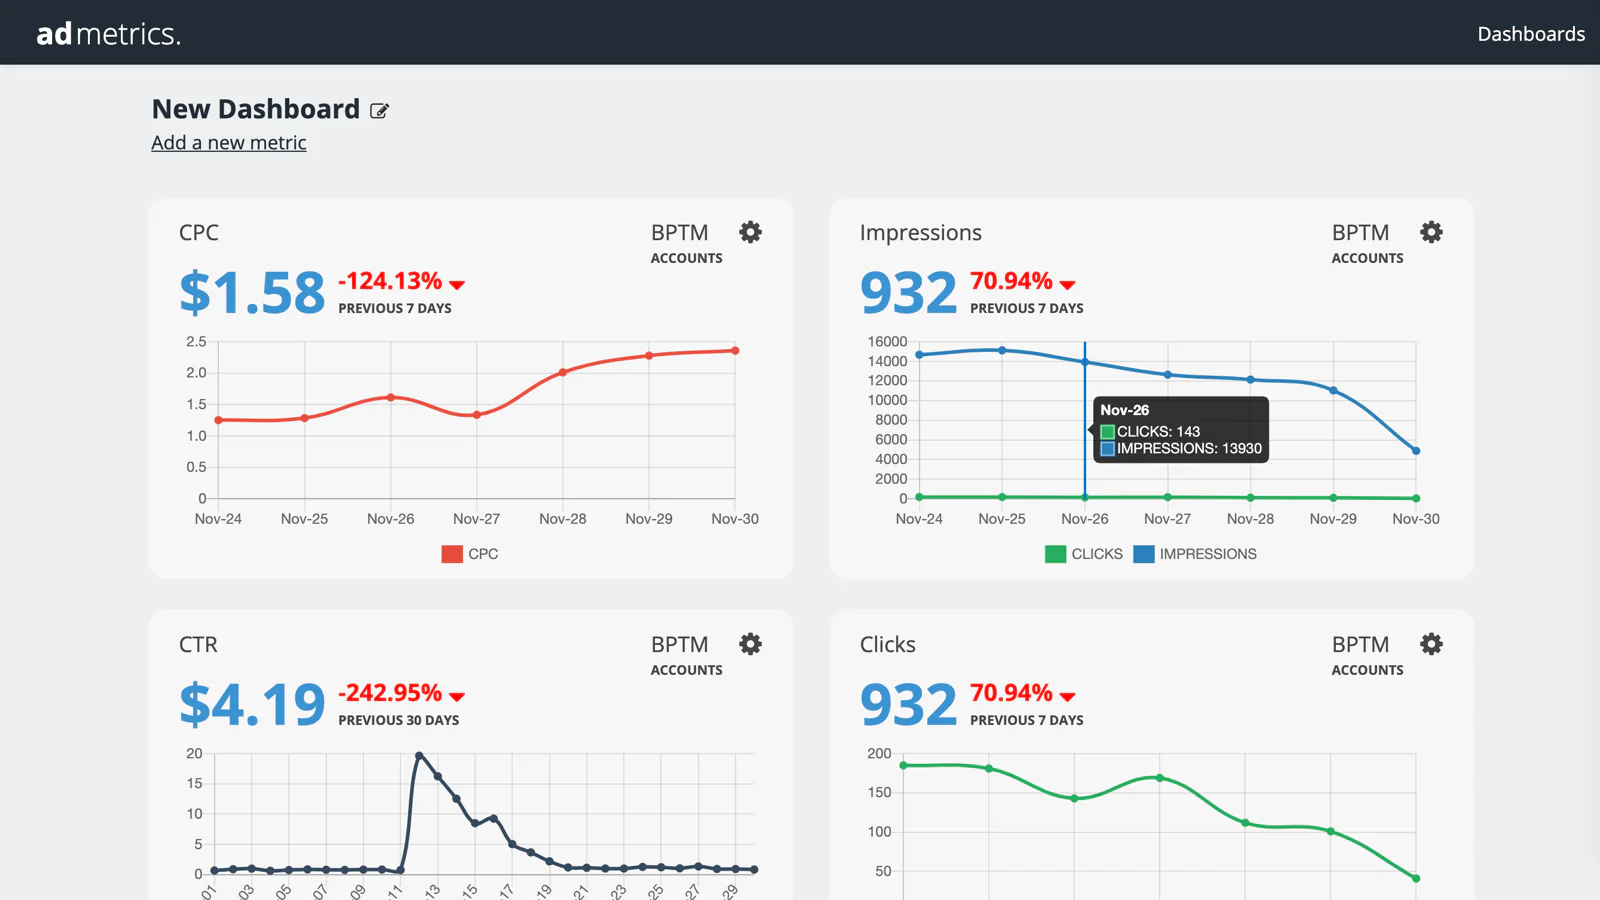Click the Nov-28 data point on CPC chart
The height and width of the screenshot is (900, 1600).
563,372
